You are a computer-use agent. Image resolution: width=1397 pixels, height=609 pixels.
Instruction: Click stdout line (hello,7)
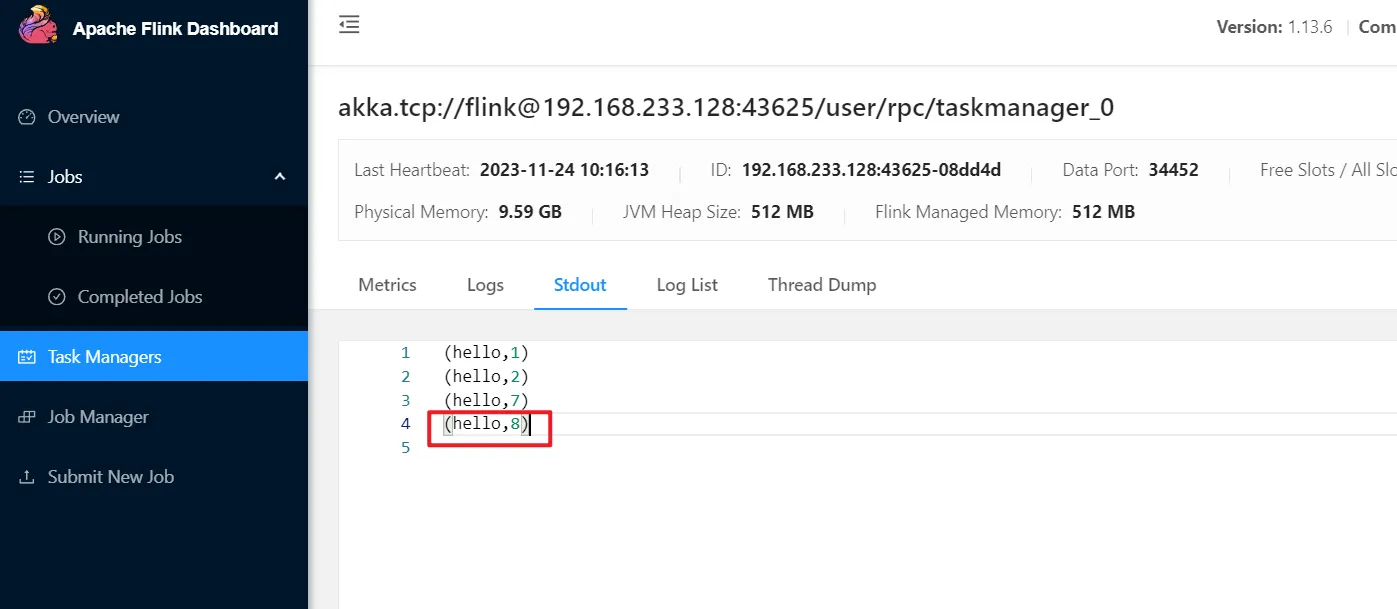click(485, 401)
